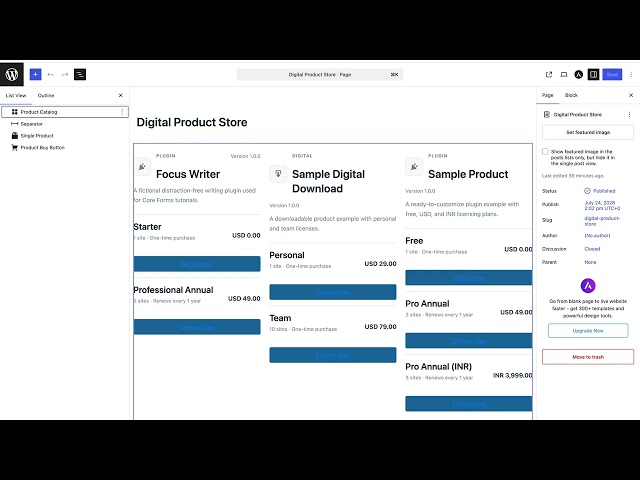The image size is (640, 480).
Task: Click the Team plan buy button
Action: coord(333,355)
